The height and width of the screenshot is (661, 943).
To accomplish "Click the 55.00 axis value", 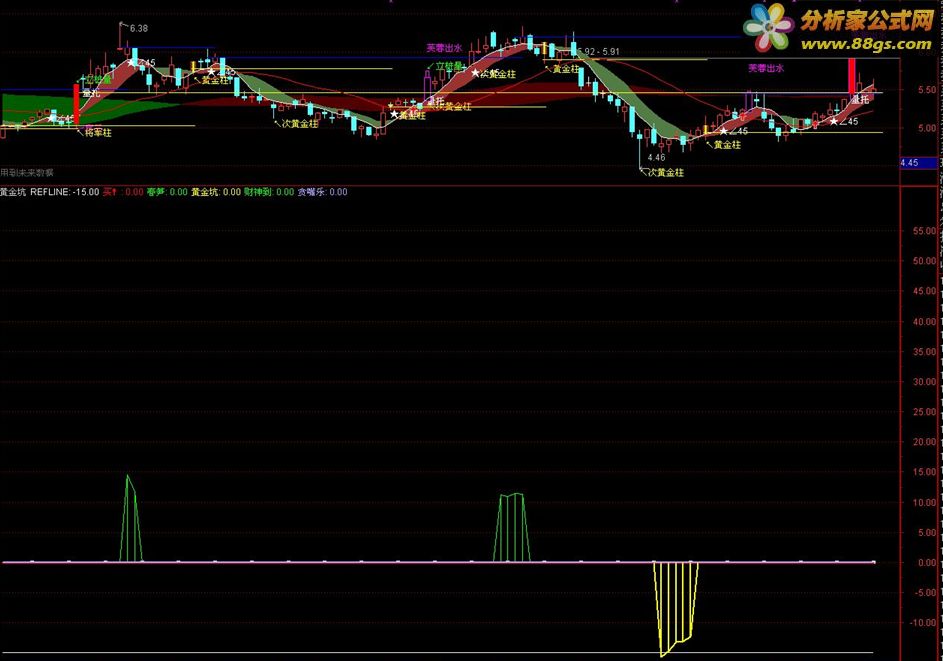I will click(924, 231).
